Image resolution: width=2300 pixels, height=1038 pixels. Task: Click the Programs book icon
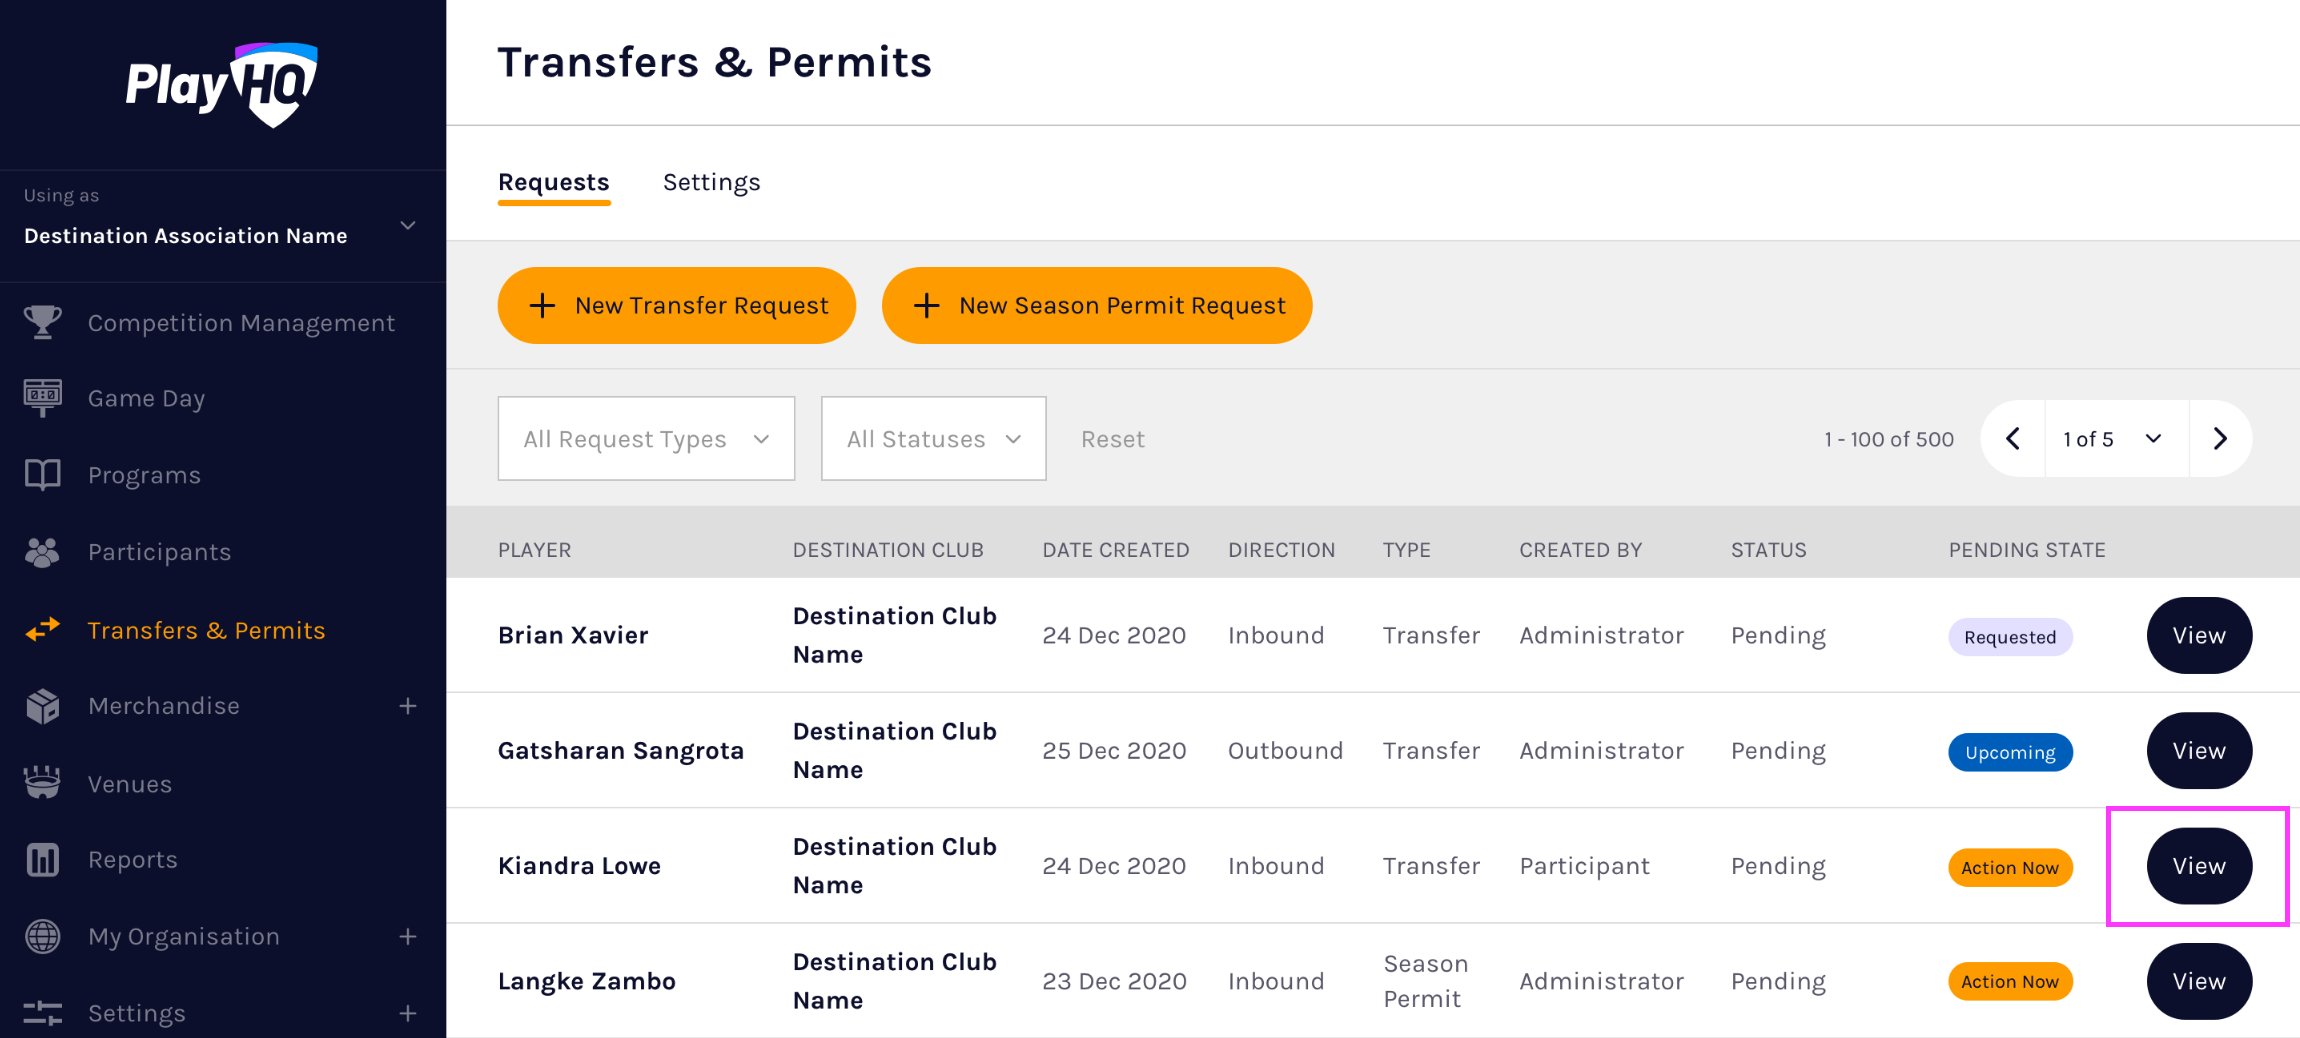[41, 474]
